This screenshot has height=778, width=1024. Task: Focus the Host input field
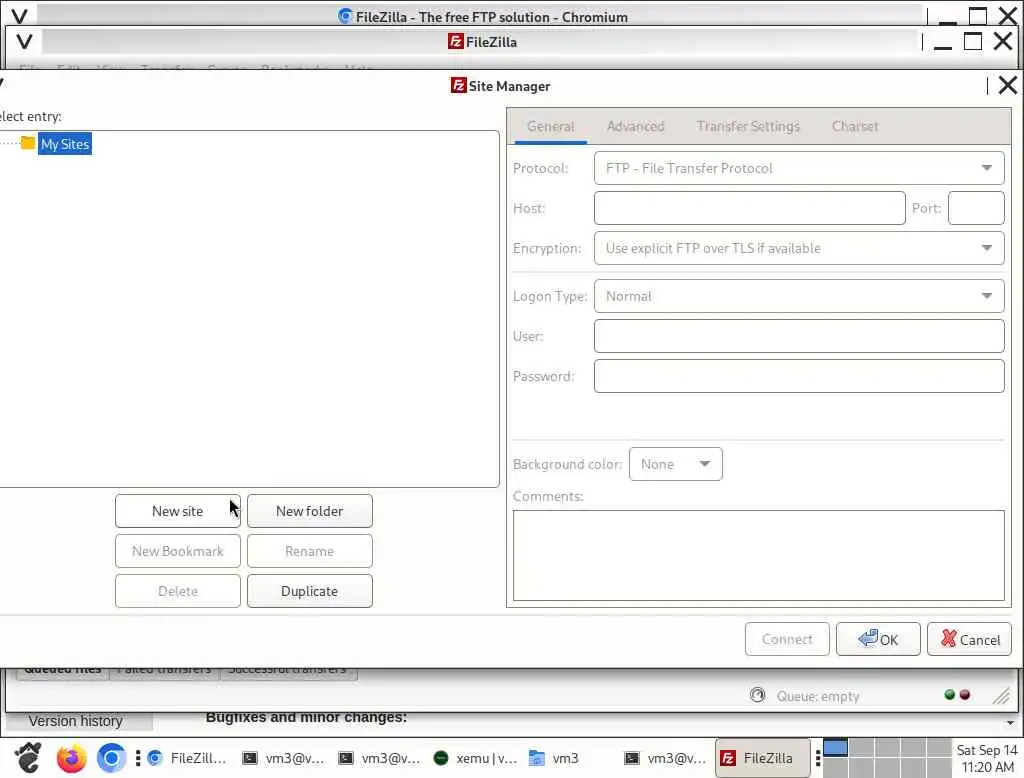coord(750,208)
